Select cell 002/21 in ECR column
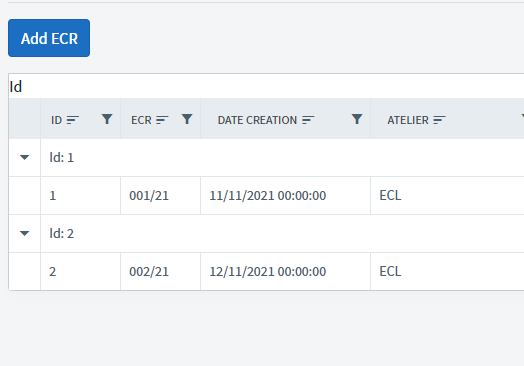This screenshot has height=366, width=524. click(x=160, y=271)
